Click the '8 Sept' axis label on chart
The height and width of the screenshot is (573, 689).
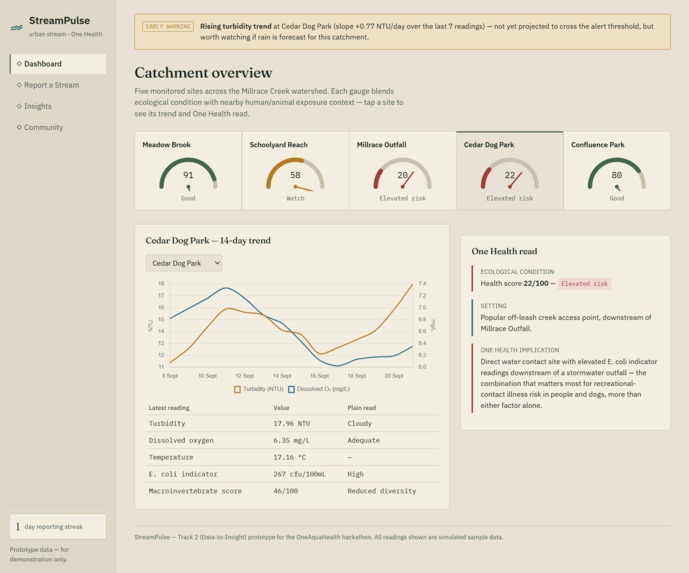[170, 376]
